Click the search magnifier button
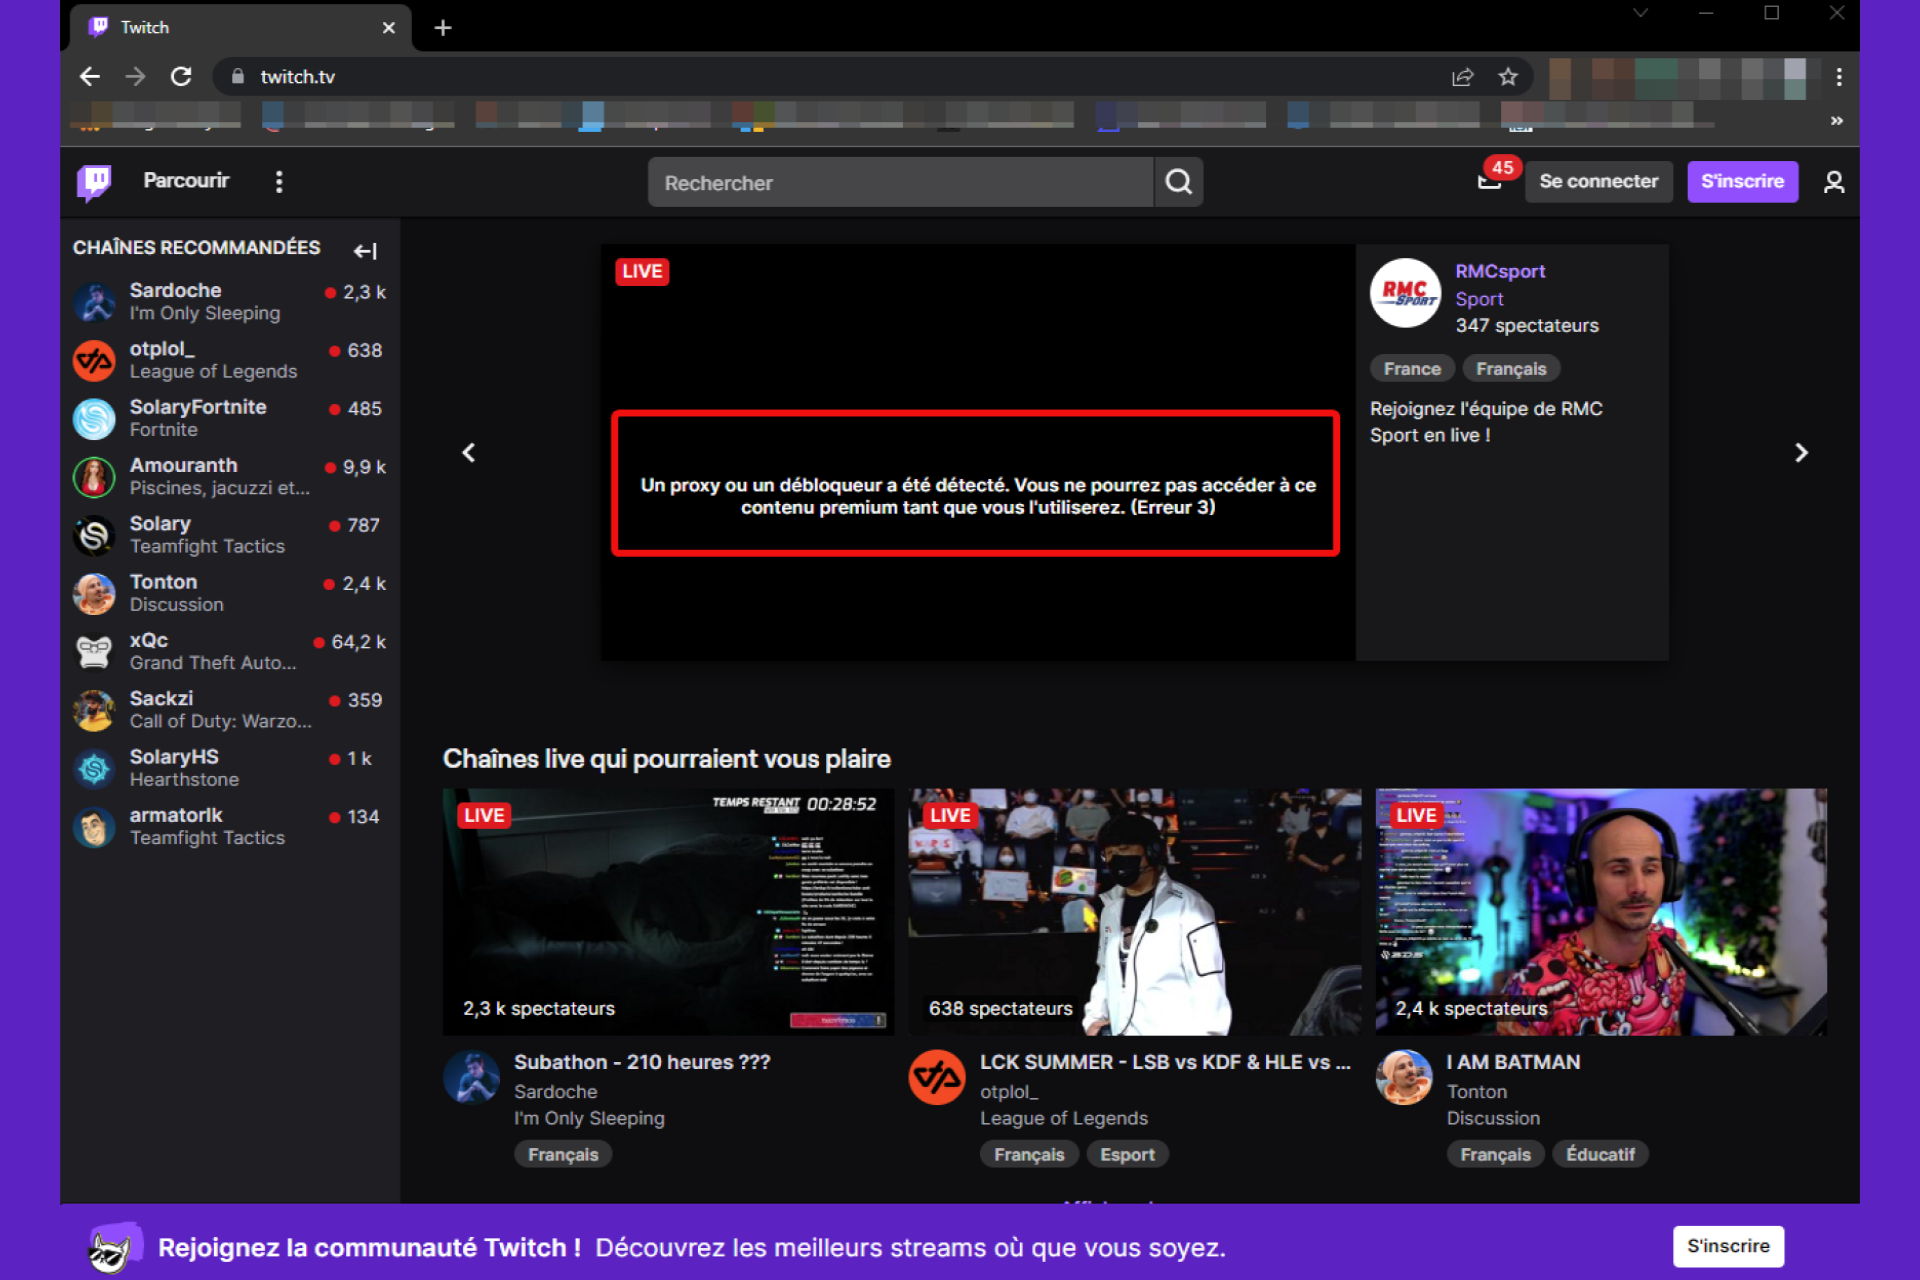This screenshot has width=1920, height=1280. [x=1178, y=182]
